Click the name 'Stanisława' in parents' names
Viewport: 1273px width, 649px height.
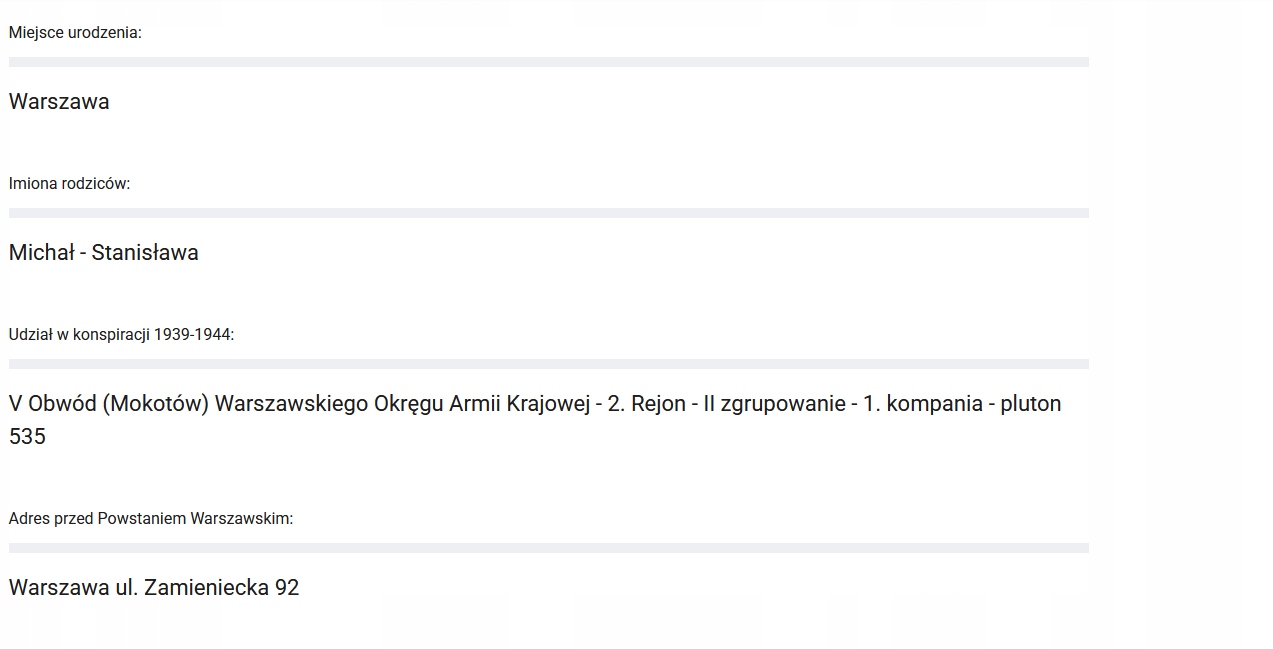pyautogui.click(x=145, y=253)
